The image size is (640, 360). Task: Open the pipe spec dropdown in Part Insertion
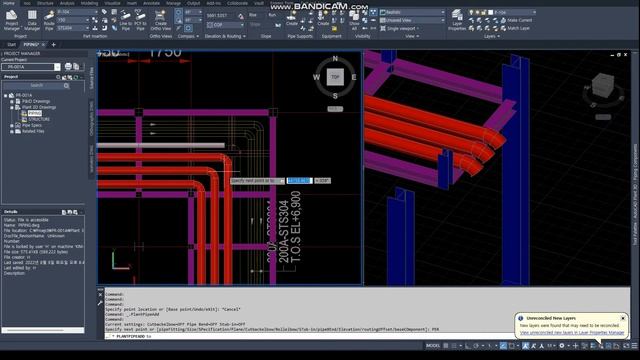point(78,12)
